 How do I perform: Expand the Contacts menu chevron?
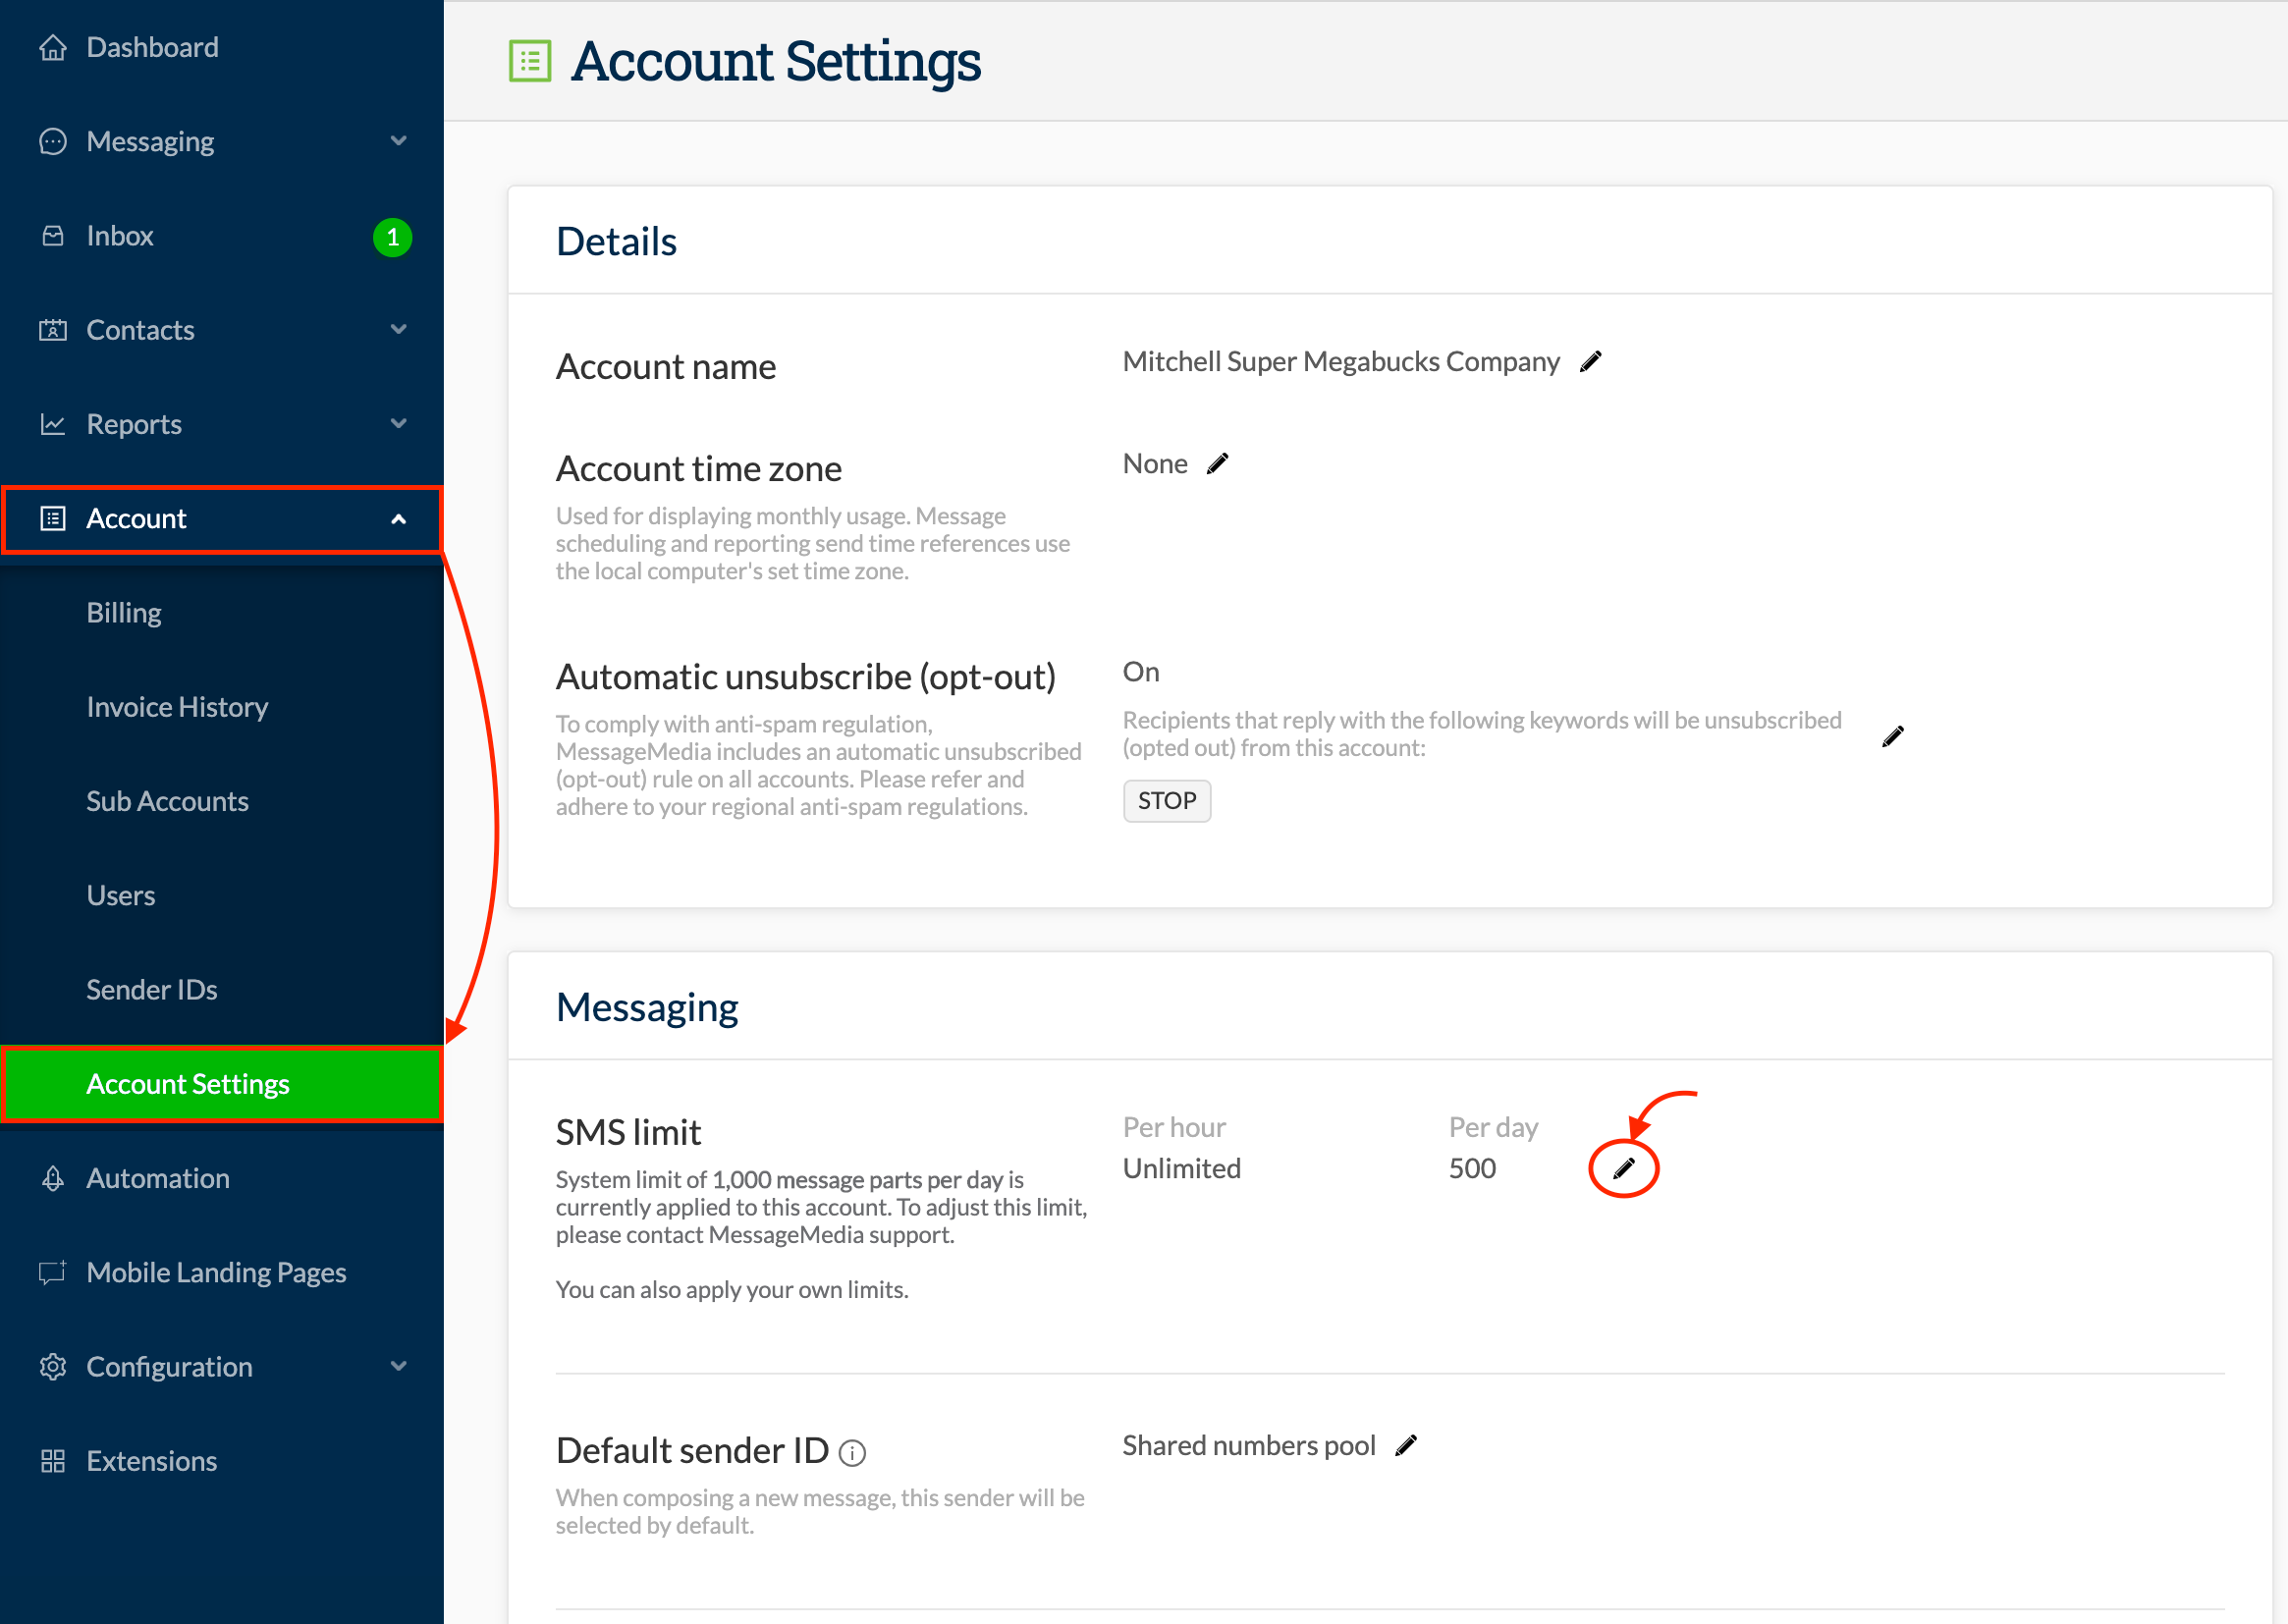point(398,329)
